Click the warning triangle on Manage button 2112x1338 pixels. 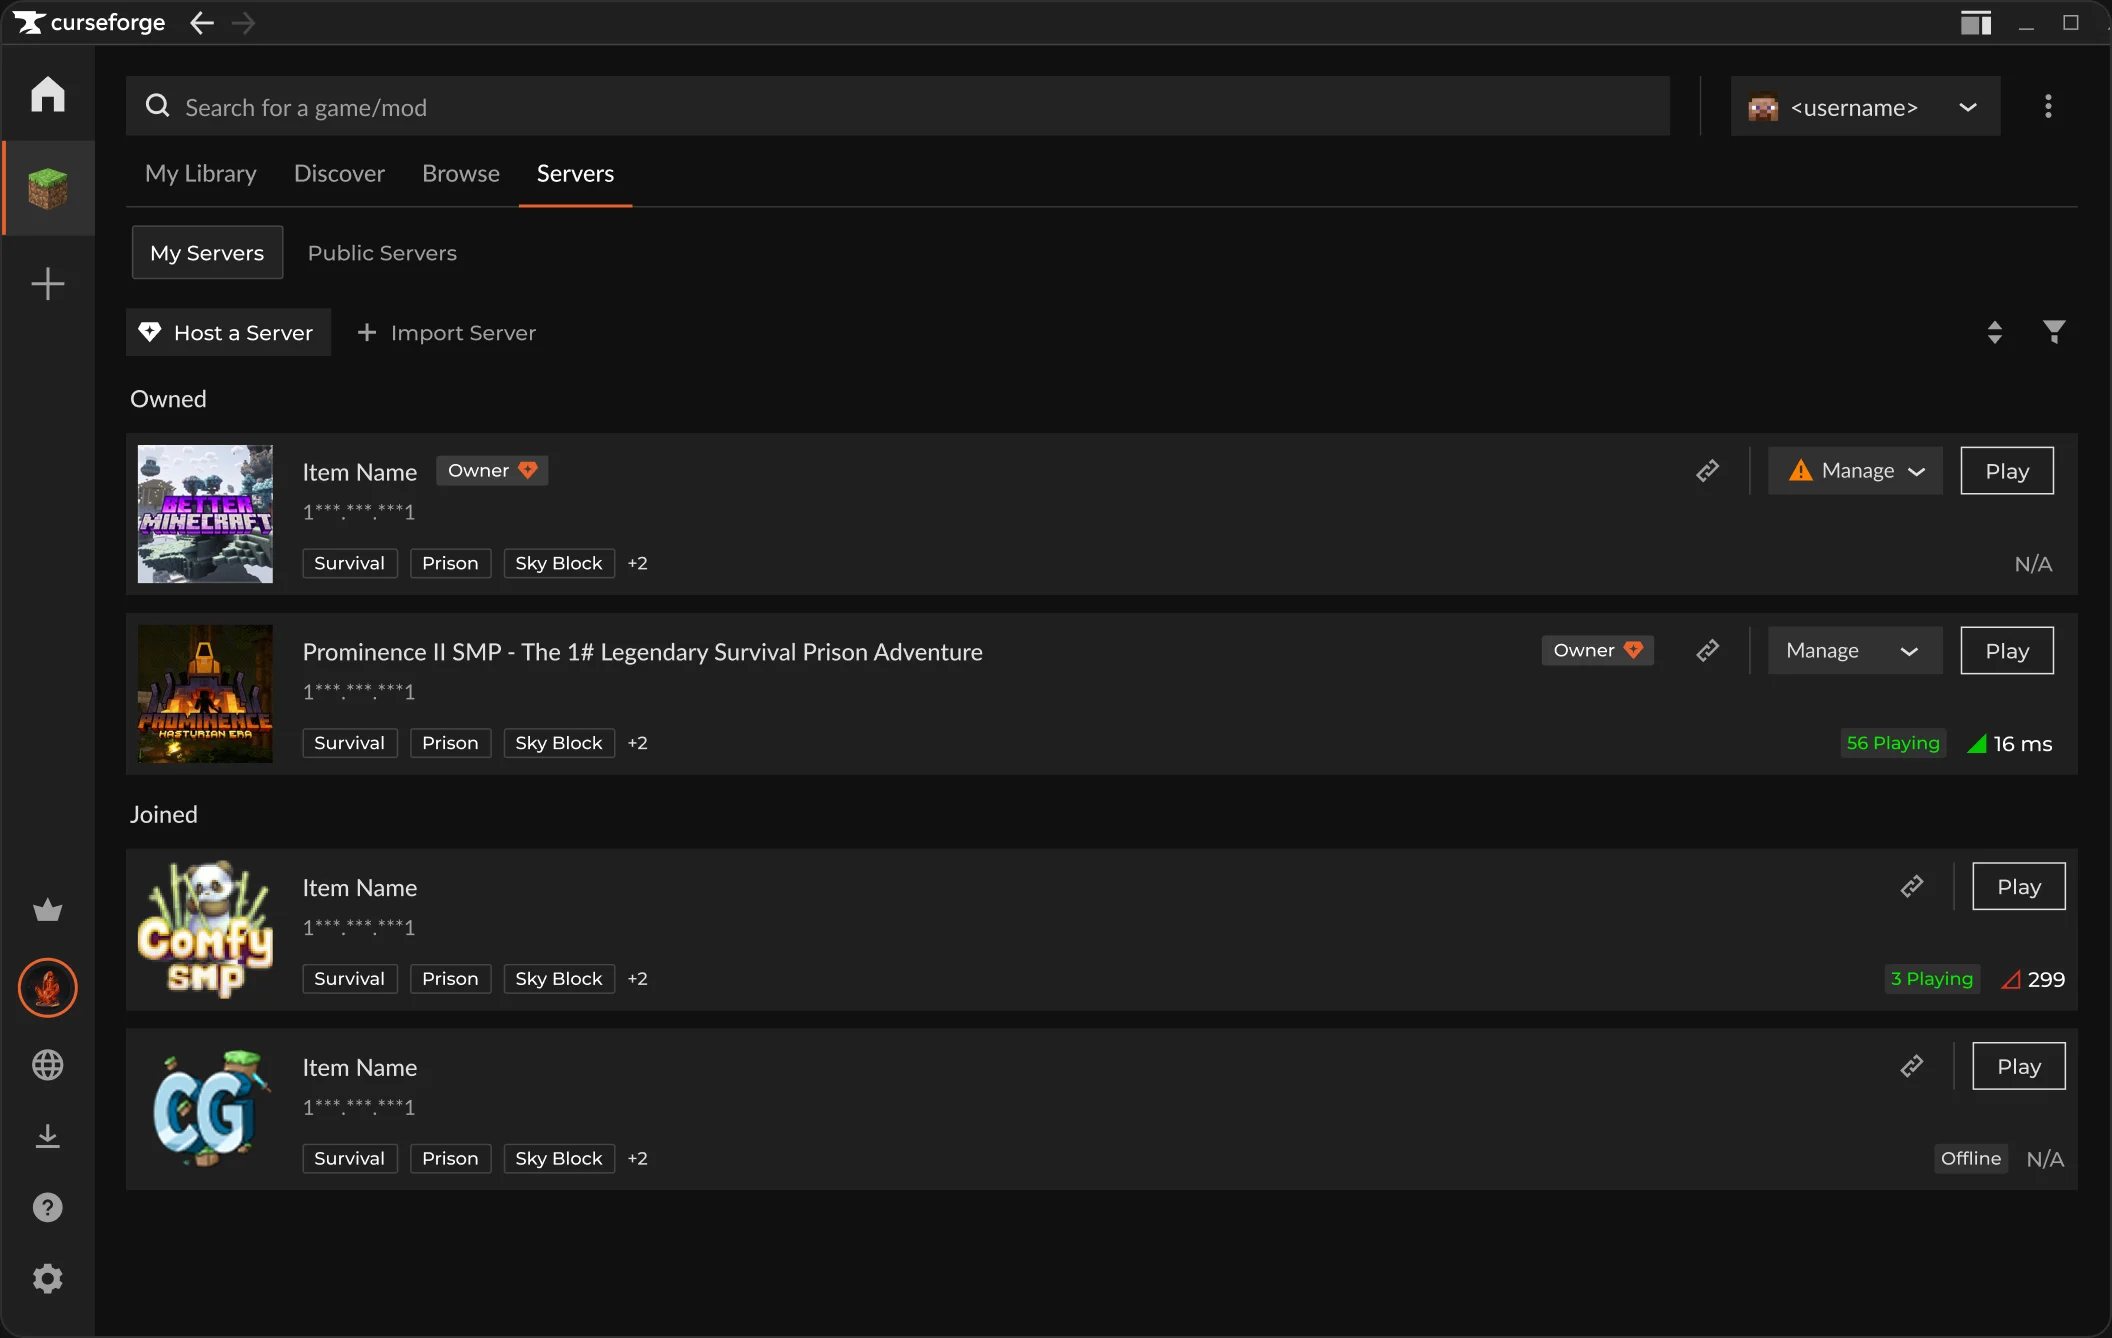(1801, 471)
